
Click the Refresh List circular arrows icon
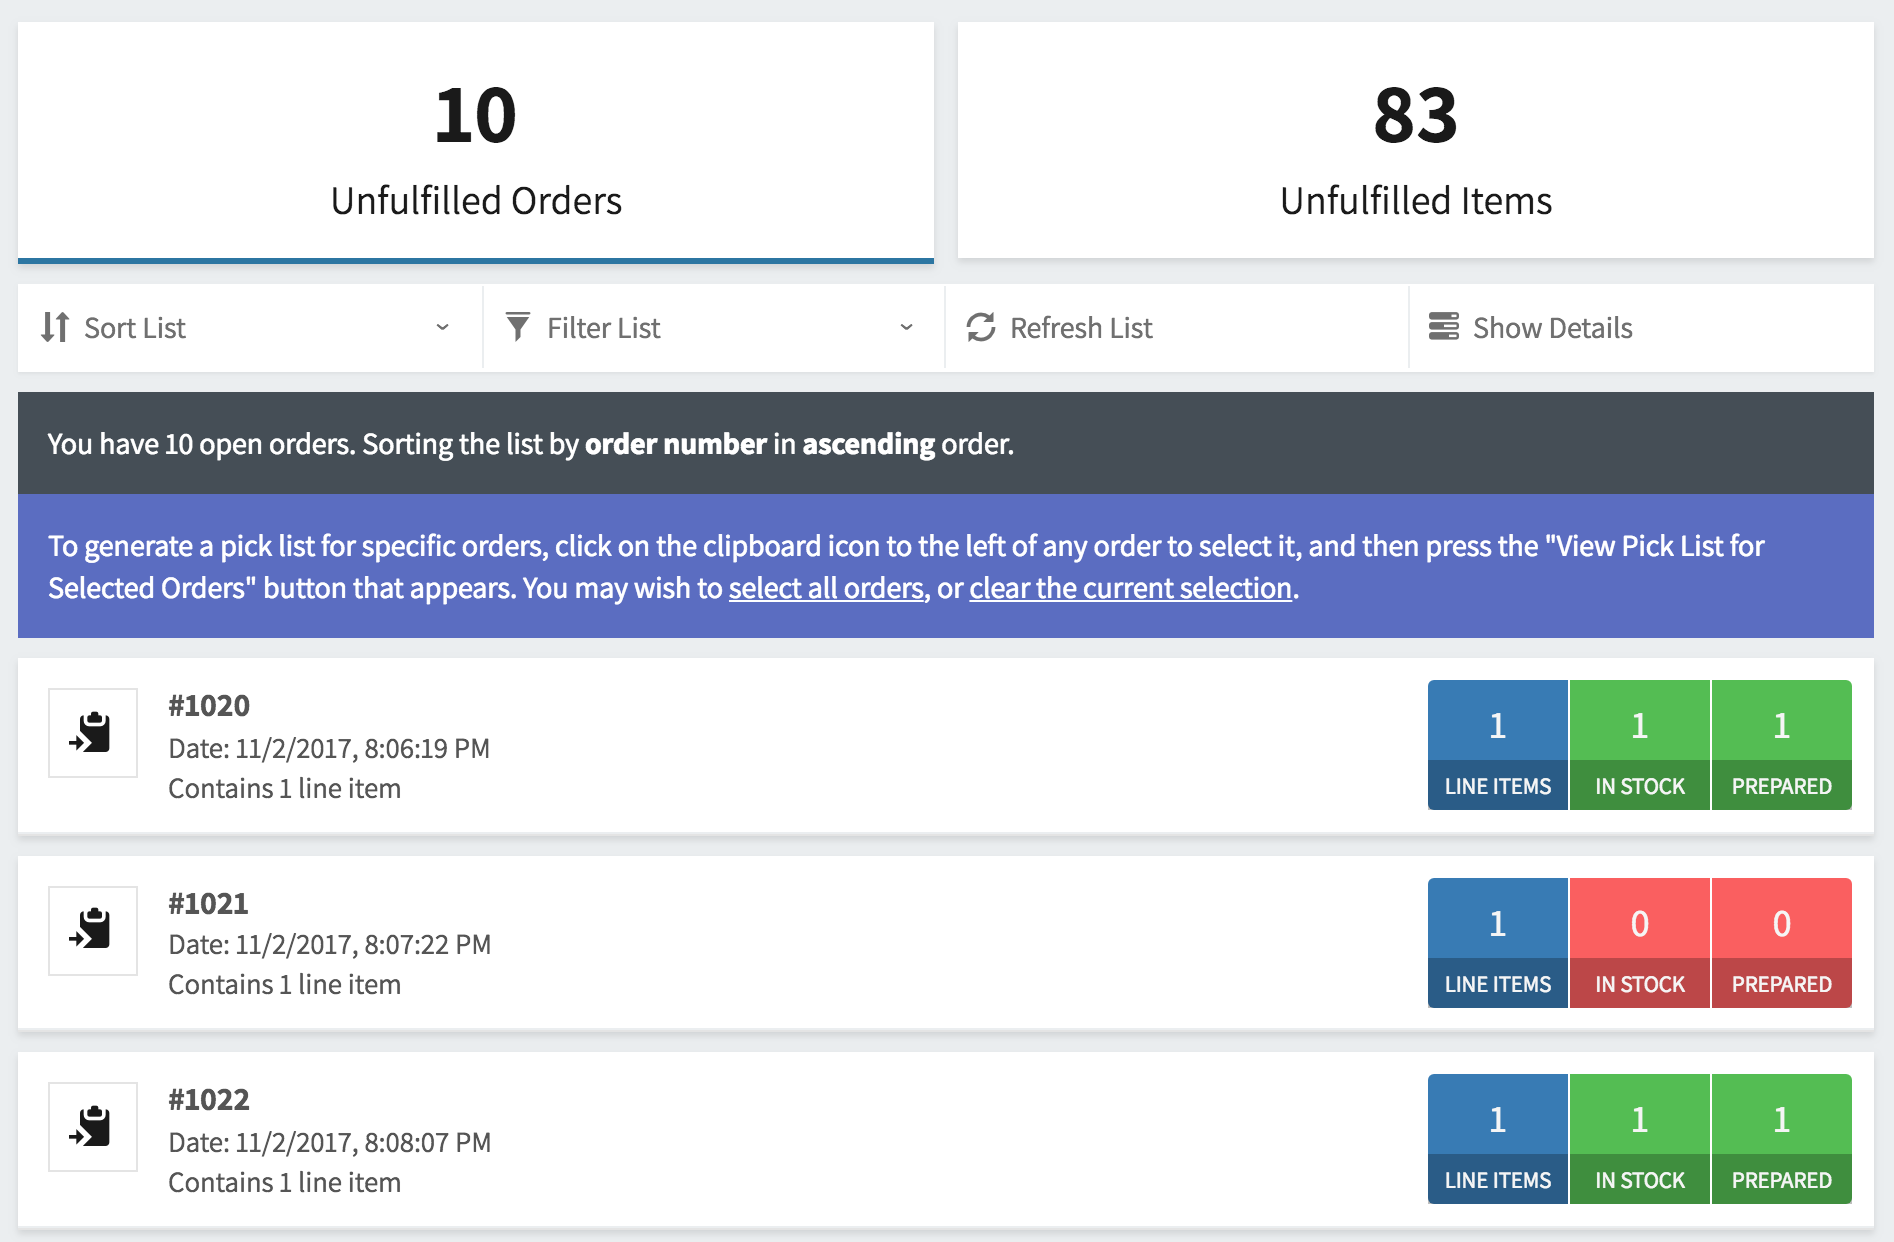click(981, 327)
